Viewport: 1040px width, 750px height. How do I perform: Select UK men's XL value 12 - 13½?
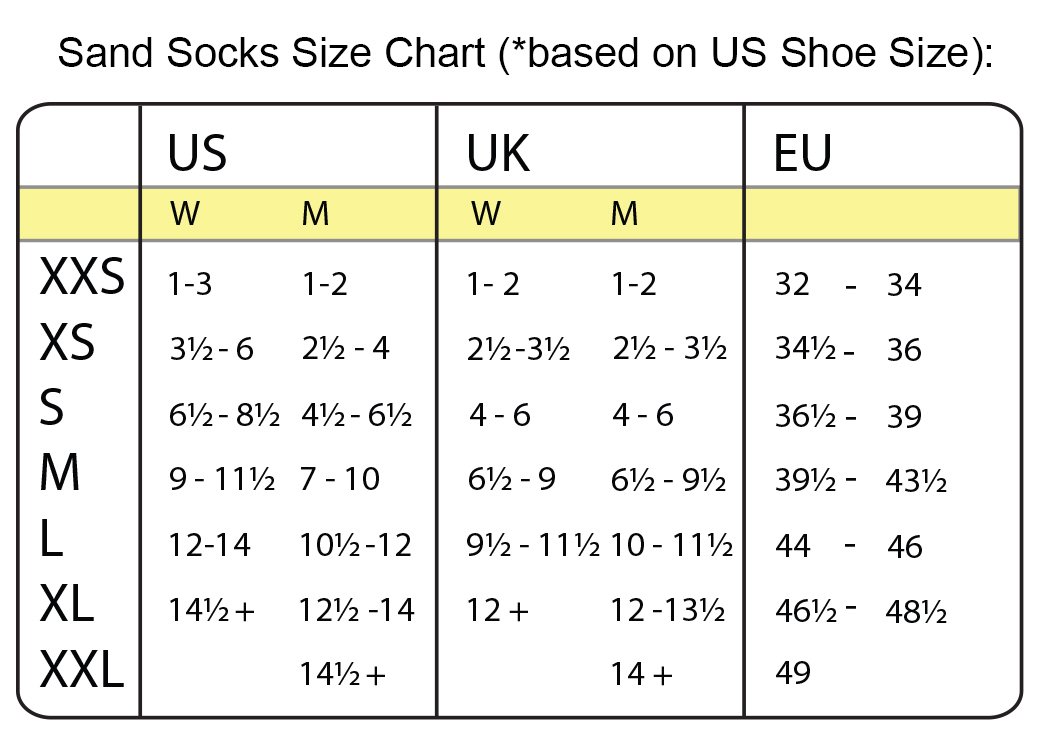(667, 610)
